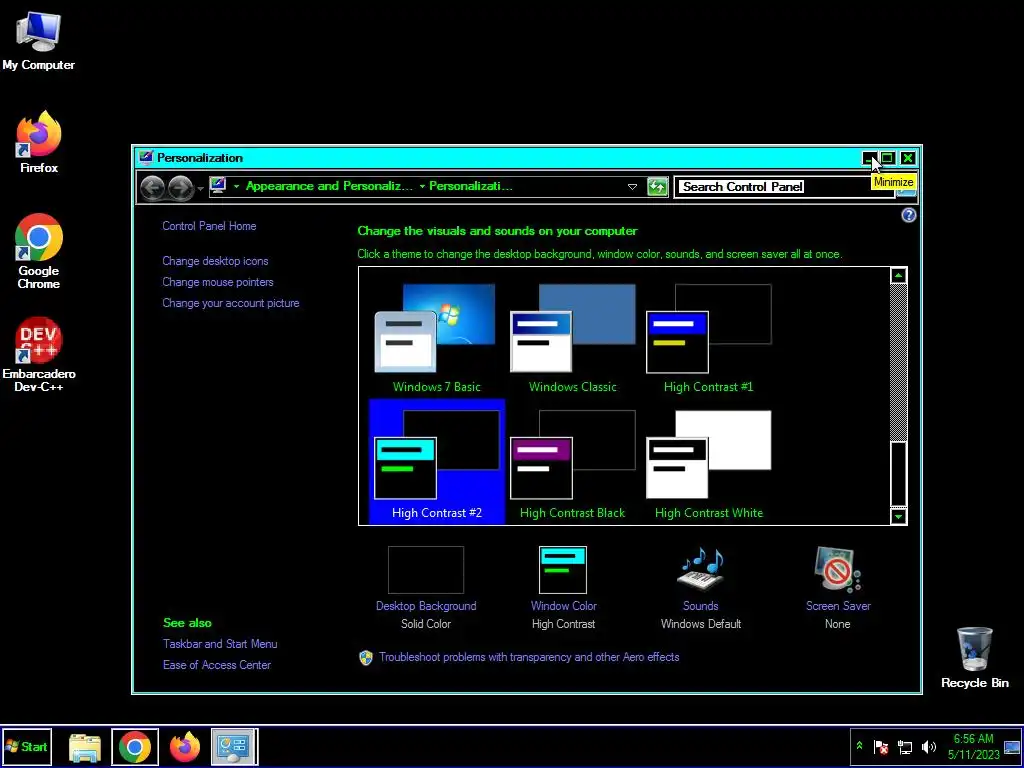Select the High Contrast White theme
The width and height of the screenshot is (1024, 768).
708,464
